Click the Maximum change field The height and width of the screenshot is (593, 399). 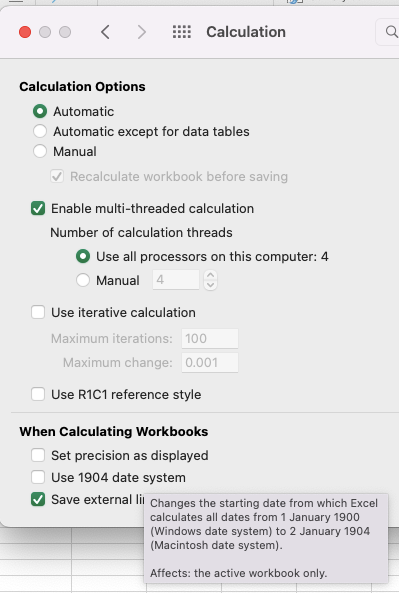click(210, 363)
